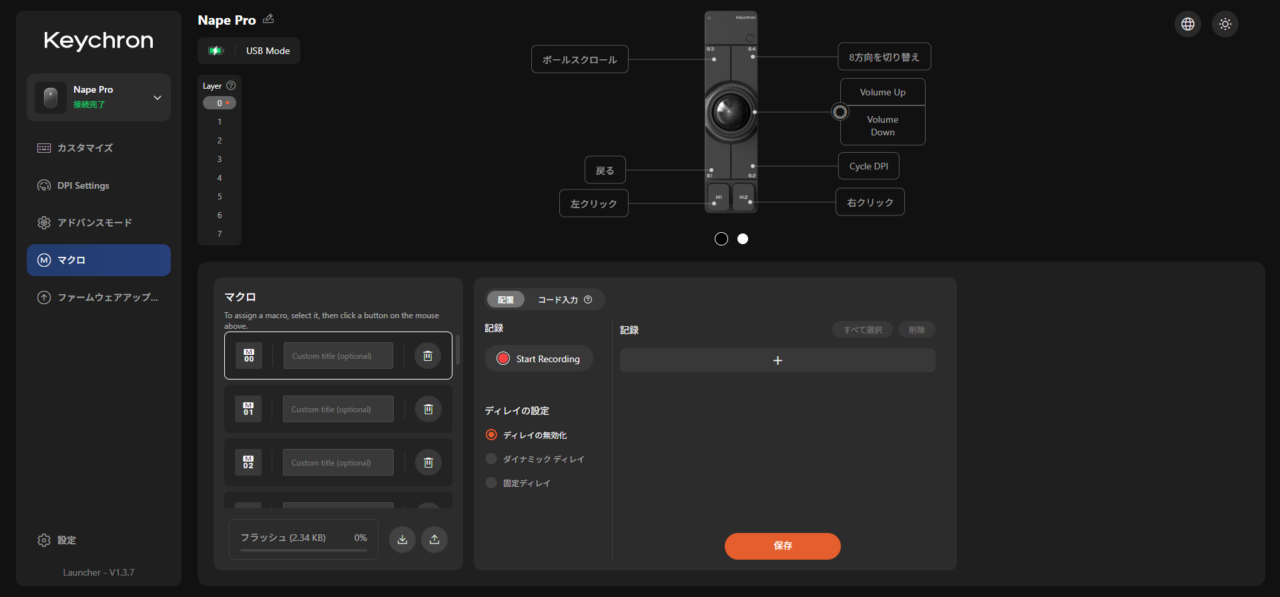1280x597 pixels.
Task: Switch to the 配置 tab
Action: coord(506,299)
